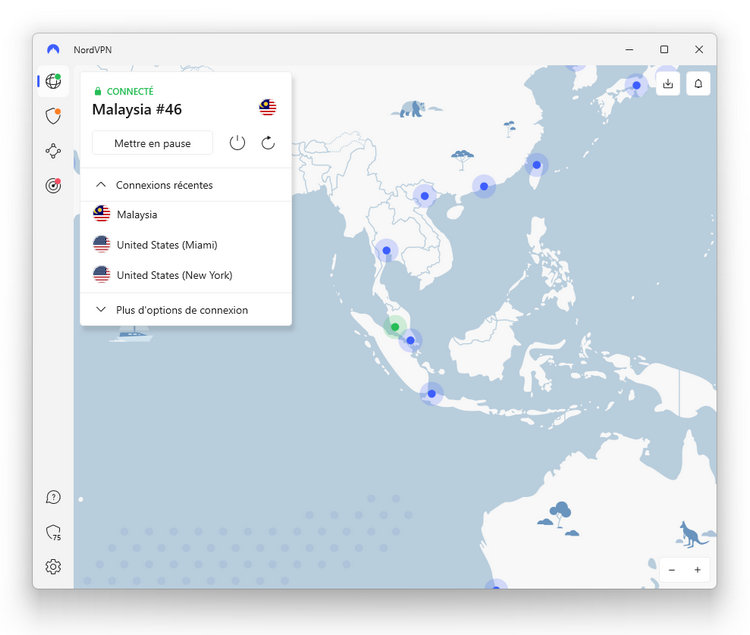Click the Taiwan server map marker

tap(537, 165)
